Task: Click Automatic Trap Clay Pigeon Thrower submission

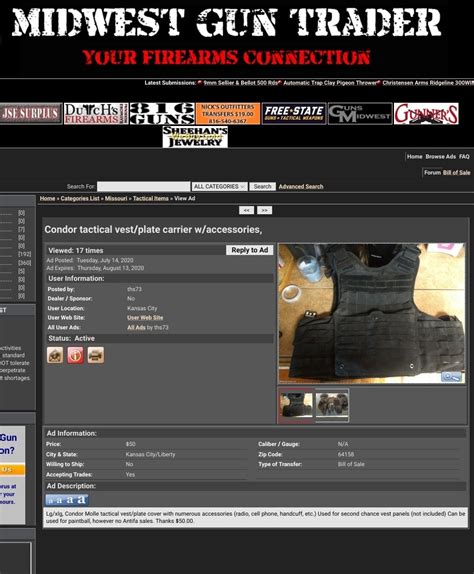Action: 330,83
